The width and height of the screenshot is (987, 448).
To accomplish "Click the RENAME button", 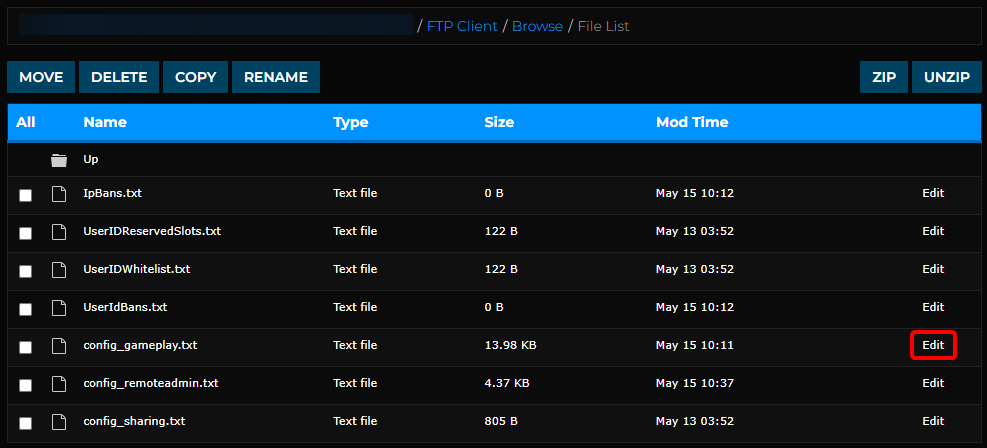I will [276, 77].
